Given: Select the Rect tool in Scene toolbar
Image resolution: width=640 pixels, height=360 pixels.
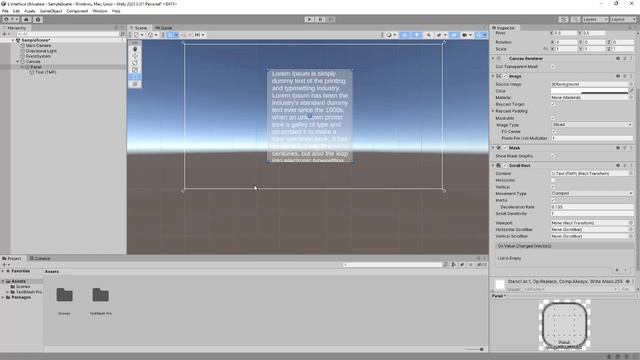Looking at the screenshot, I should point(135,77).
